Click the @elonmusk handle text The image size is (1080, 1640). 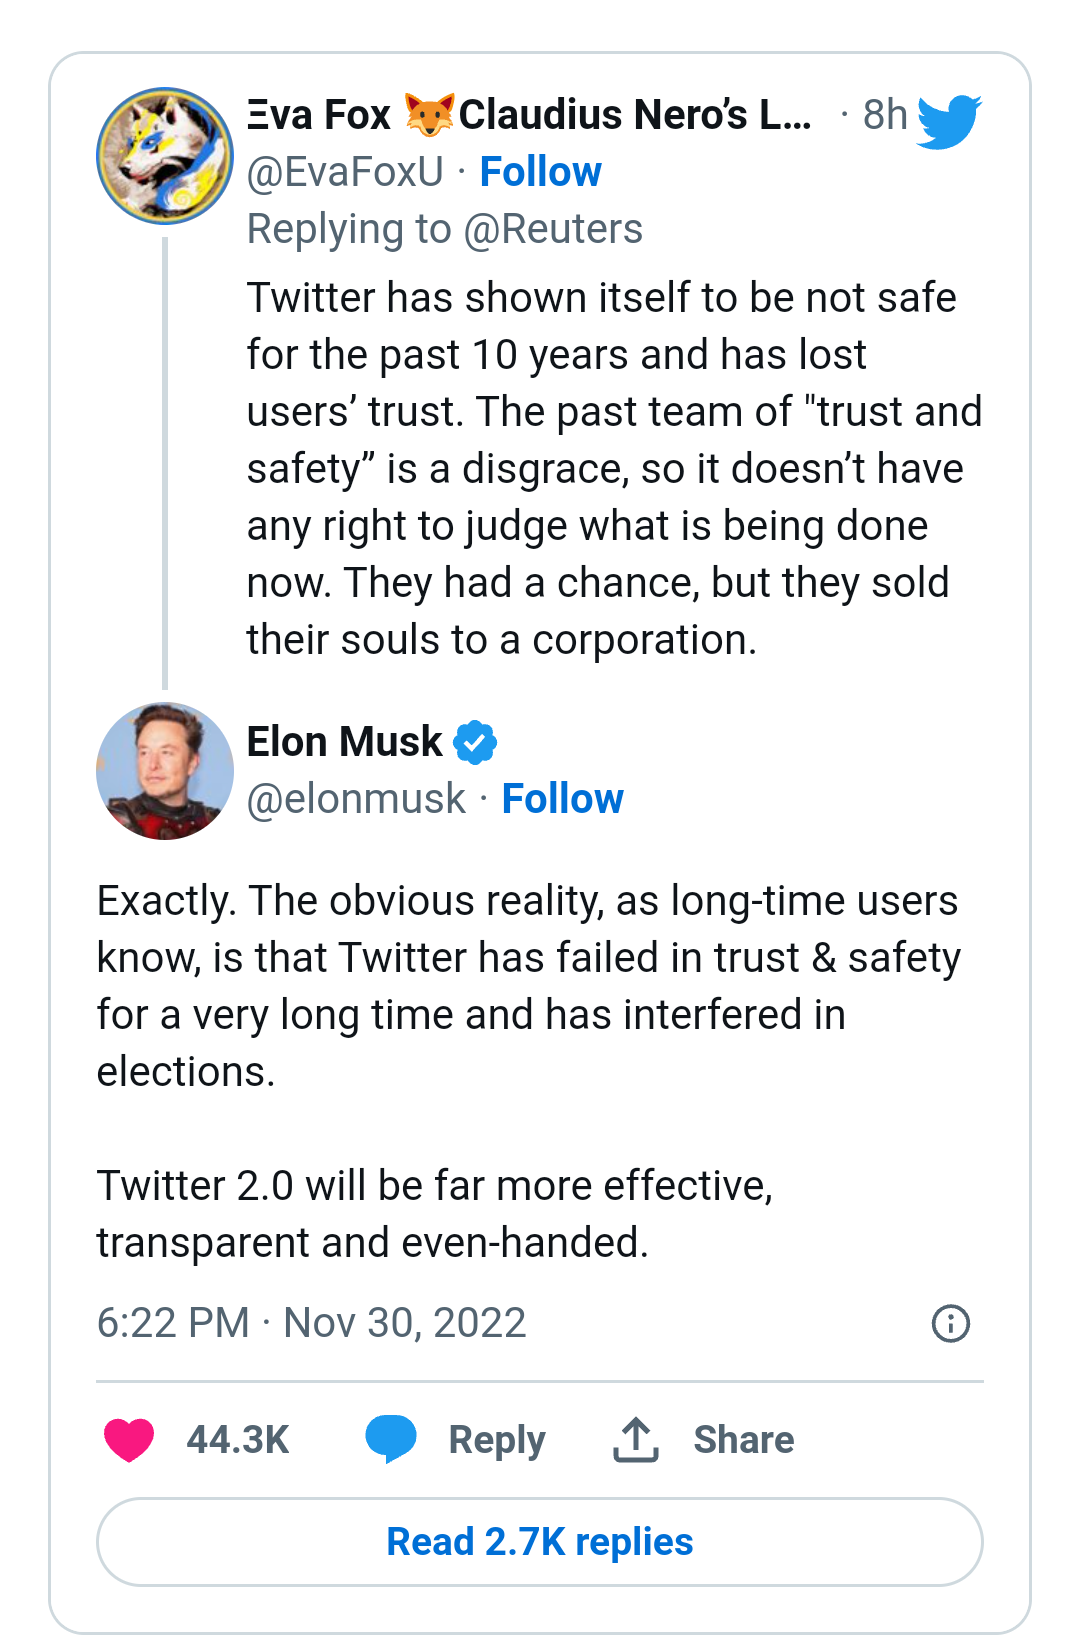(356, 799)
